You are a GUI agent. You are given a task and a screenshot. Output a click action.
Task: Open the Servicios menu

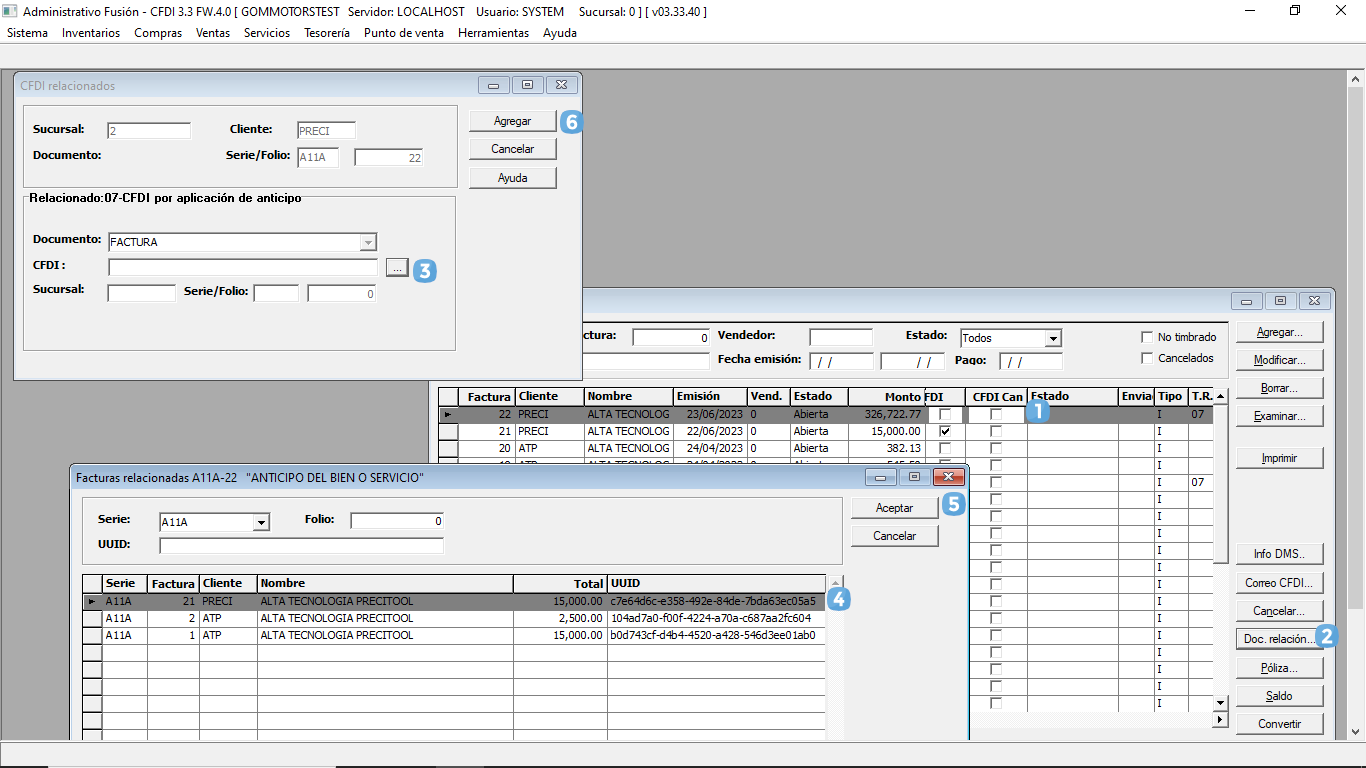point(267,33)
